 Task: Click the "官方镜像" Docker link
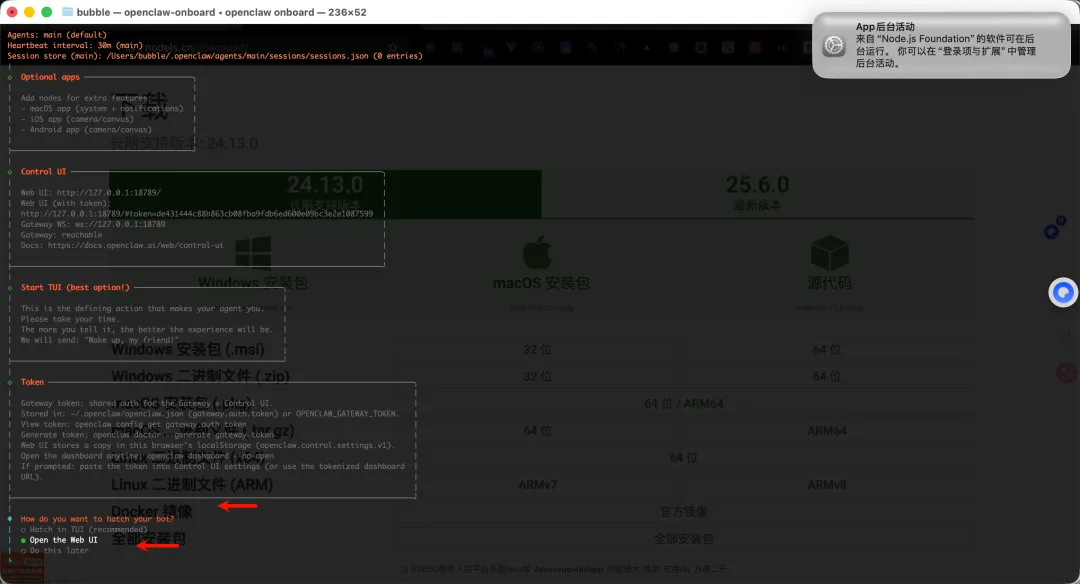click(683, 512)
